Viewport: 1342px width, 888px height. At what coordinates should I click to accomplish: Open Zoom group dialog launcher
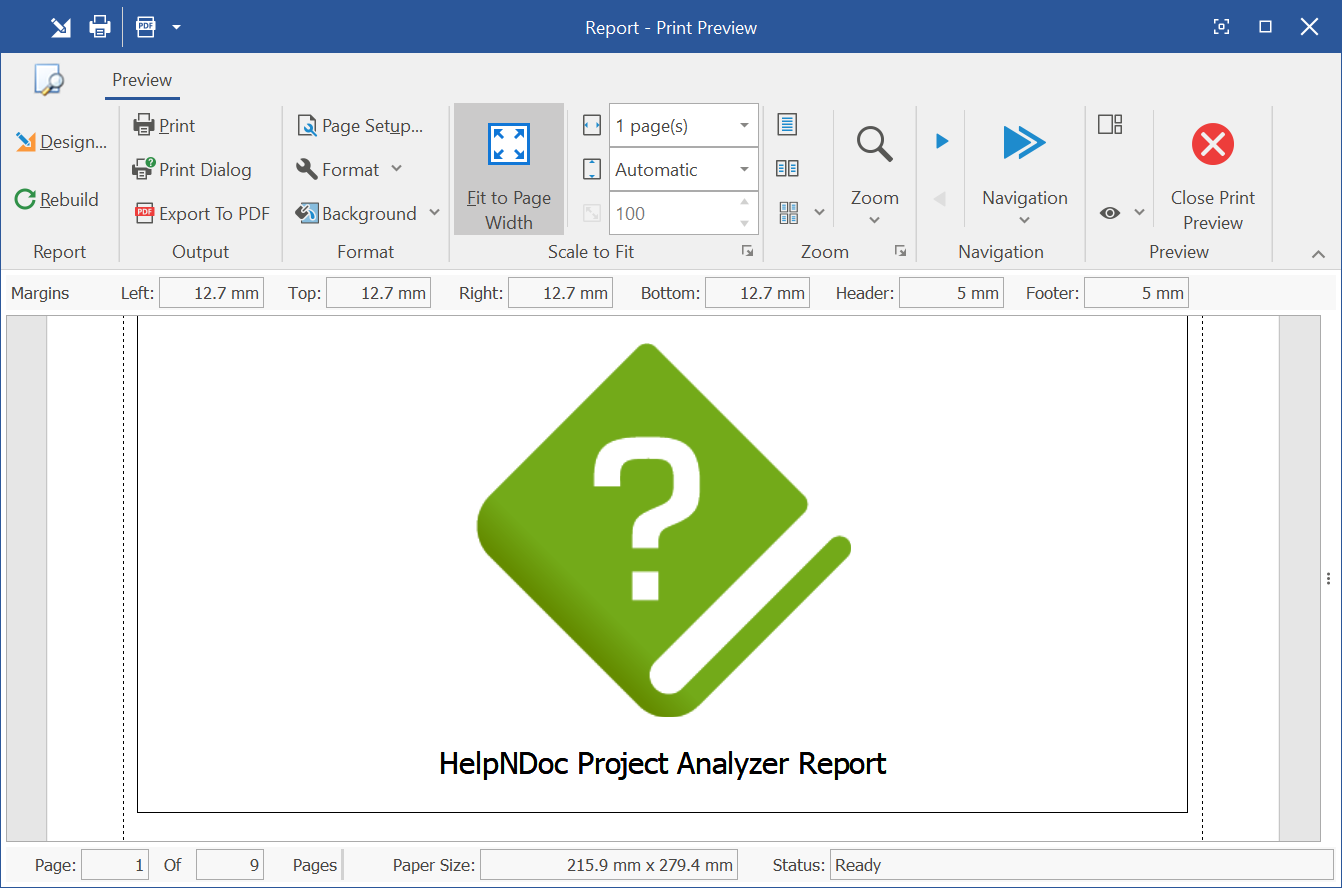[x=900, y=251]
